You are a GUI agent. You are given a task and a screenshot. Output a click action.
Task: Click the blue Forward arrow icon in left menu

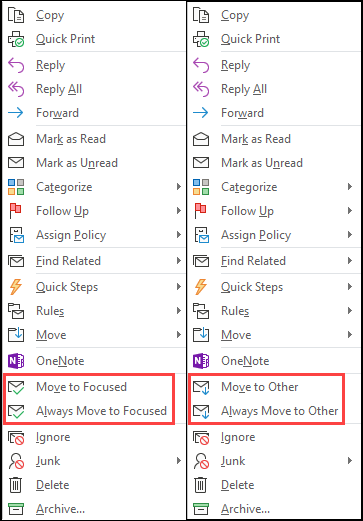click(16, 113)
